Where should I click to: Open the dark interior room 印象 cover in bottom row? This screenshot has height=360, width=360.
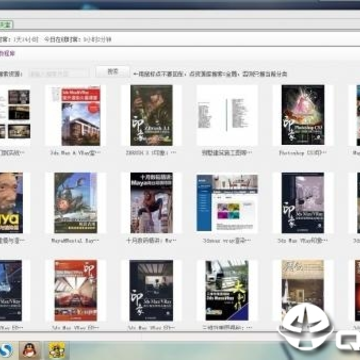tap(151, 290)
